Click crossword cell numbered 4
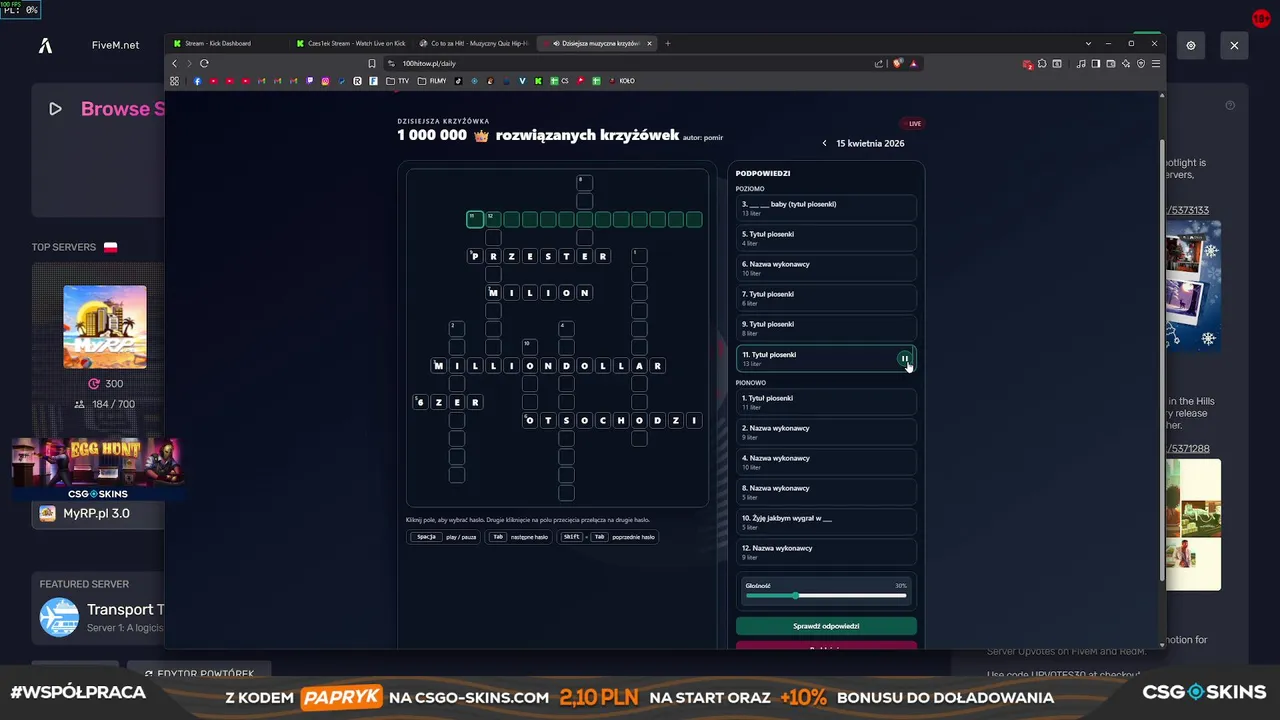 tap(566, 329)
